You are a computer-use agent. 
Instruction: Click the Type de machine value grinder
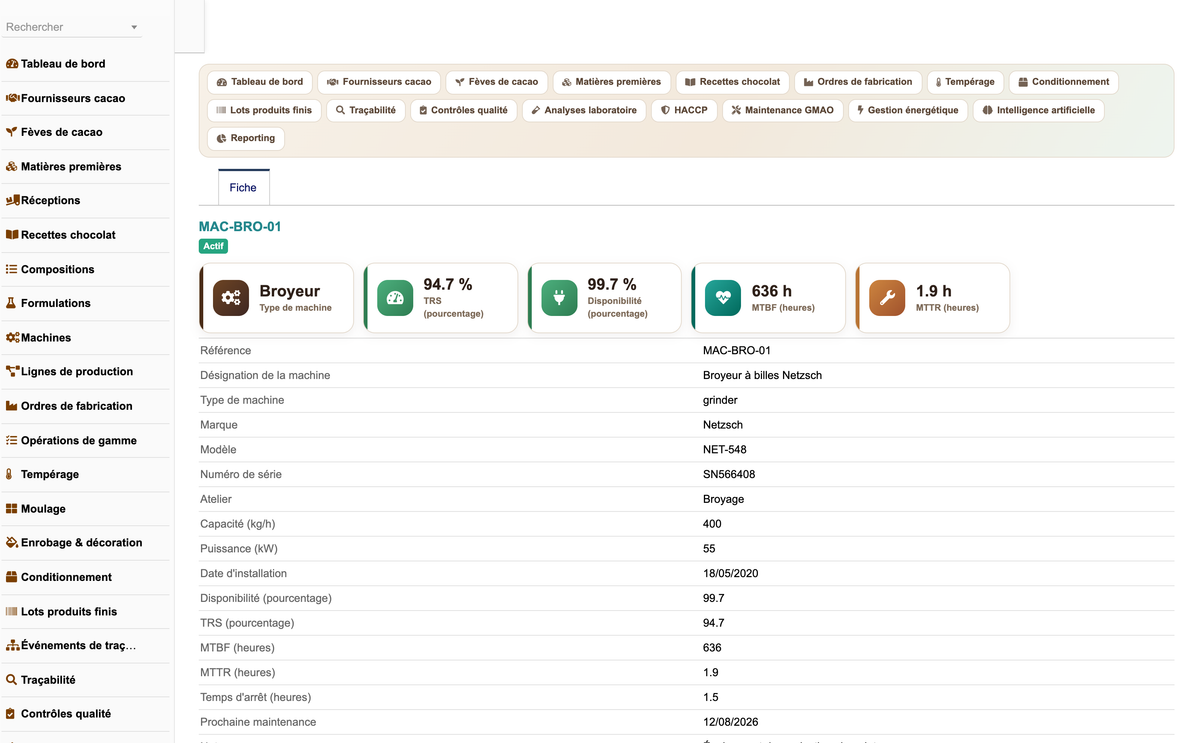[720, 400]
